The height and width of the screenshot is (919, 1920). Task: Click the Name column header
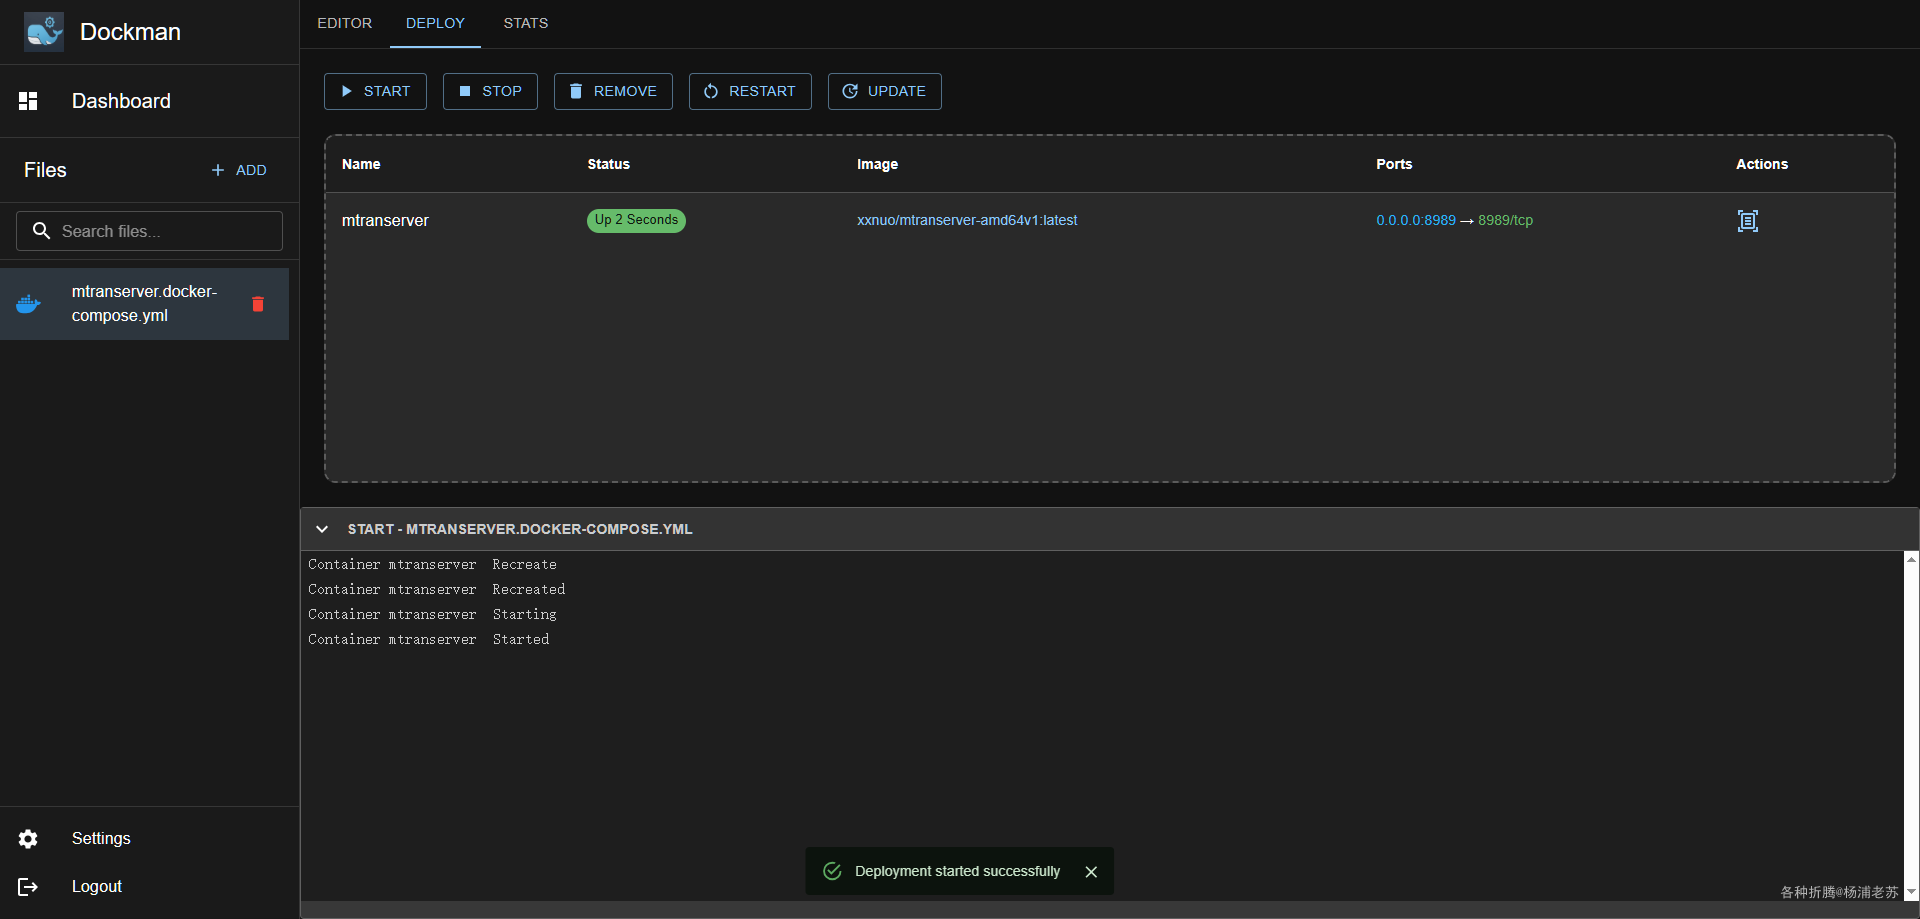tap(361, 164)
